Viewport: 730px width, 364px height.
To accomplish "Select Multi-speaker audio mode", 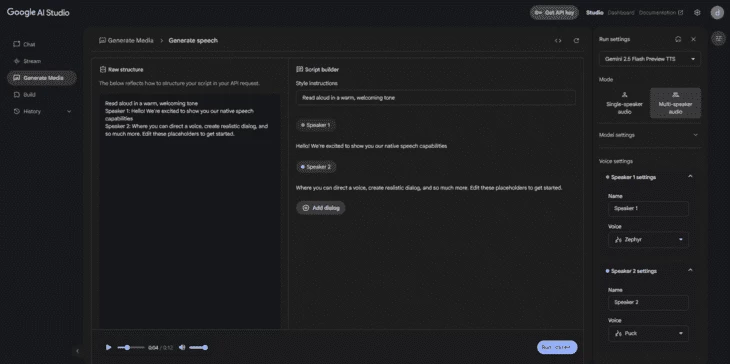I will pos(675,103).
